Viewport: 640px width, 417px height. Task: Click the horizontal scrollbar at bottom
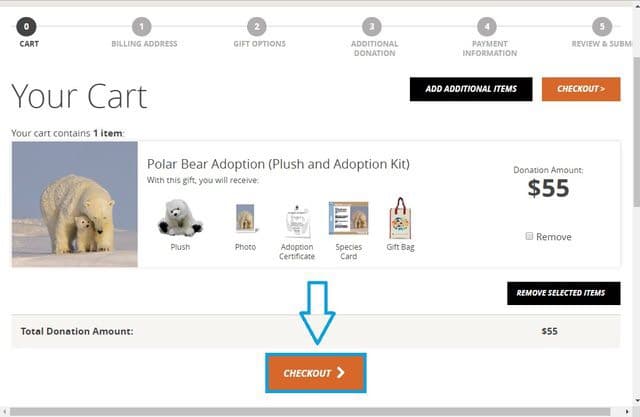tap(310, 412)
